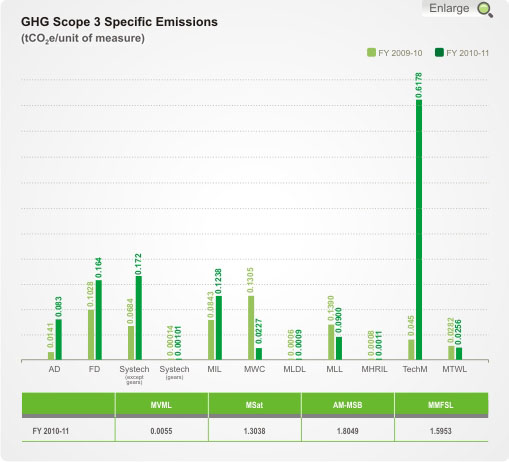This screenshot has width=509, height=462.
Task: Select the MSat table column header
Action: (254, 405)
